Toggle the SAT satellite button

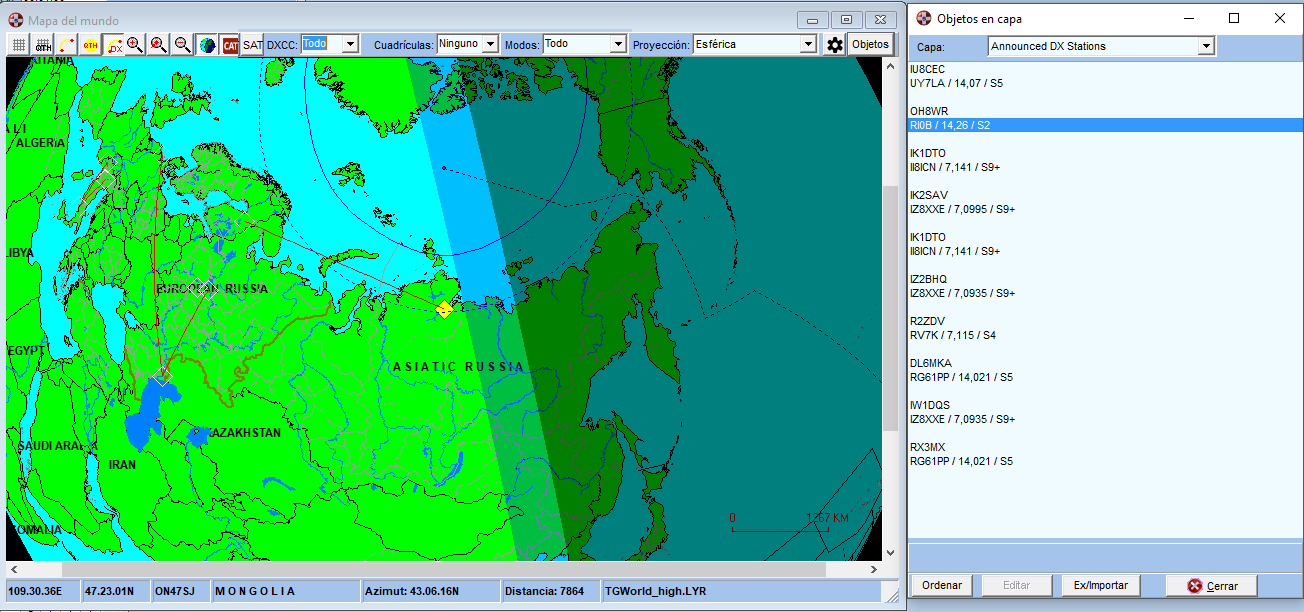(x=253, y=45)
